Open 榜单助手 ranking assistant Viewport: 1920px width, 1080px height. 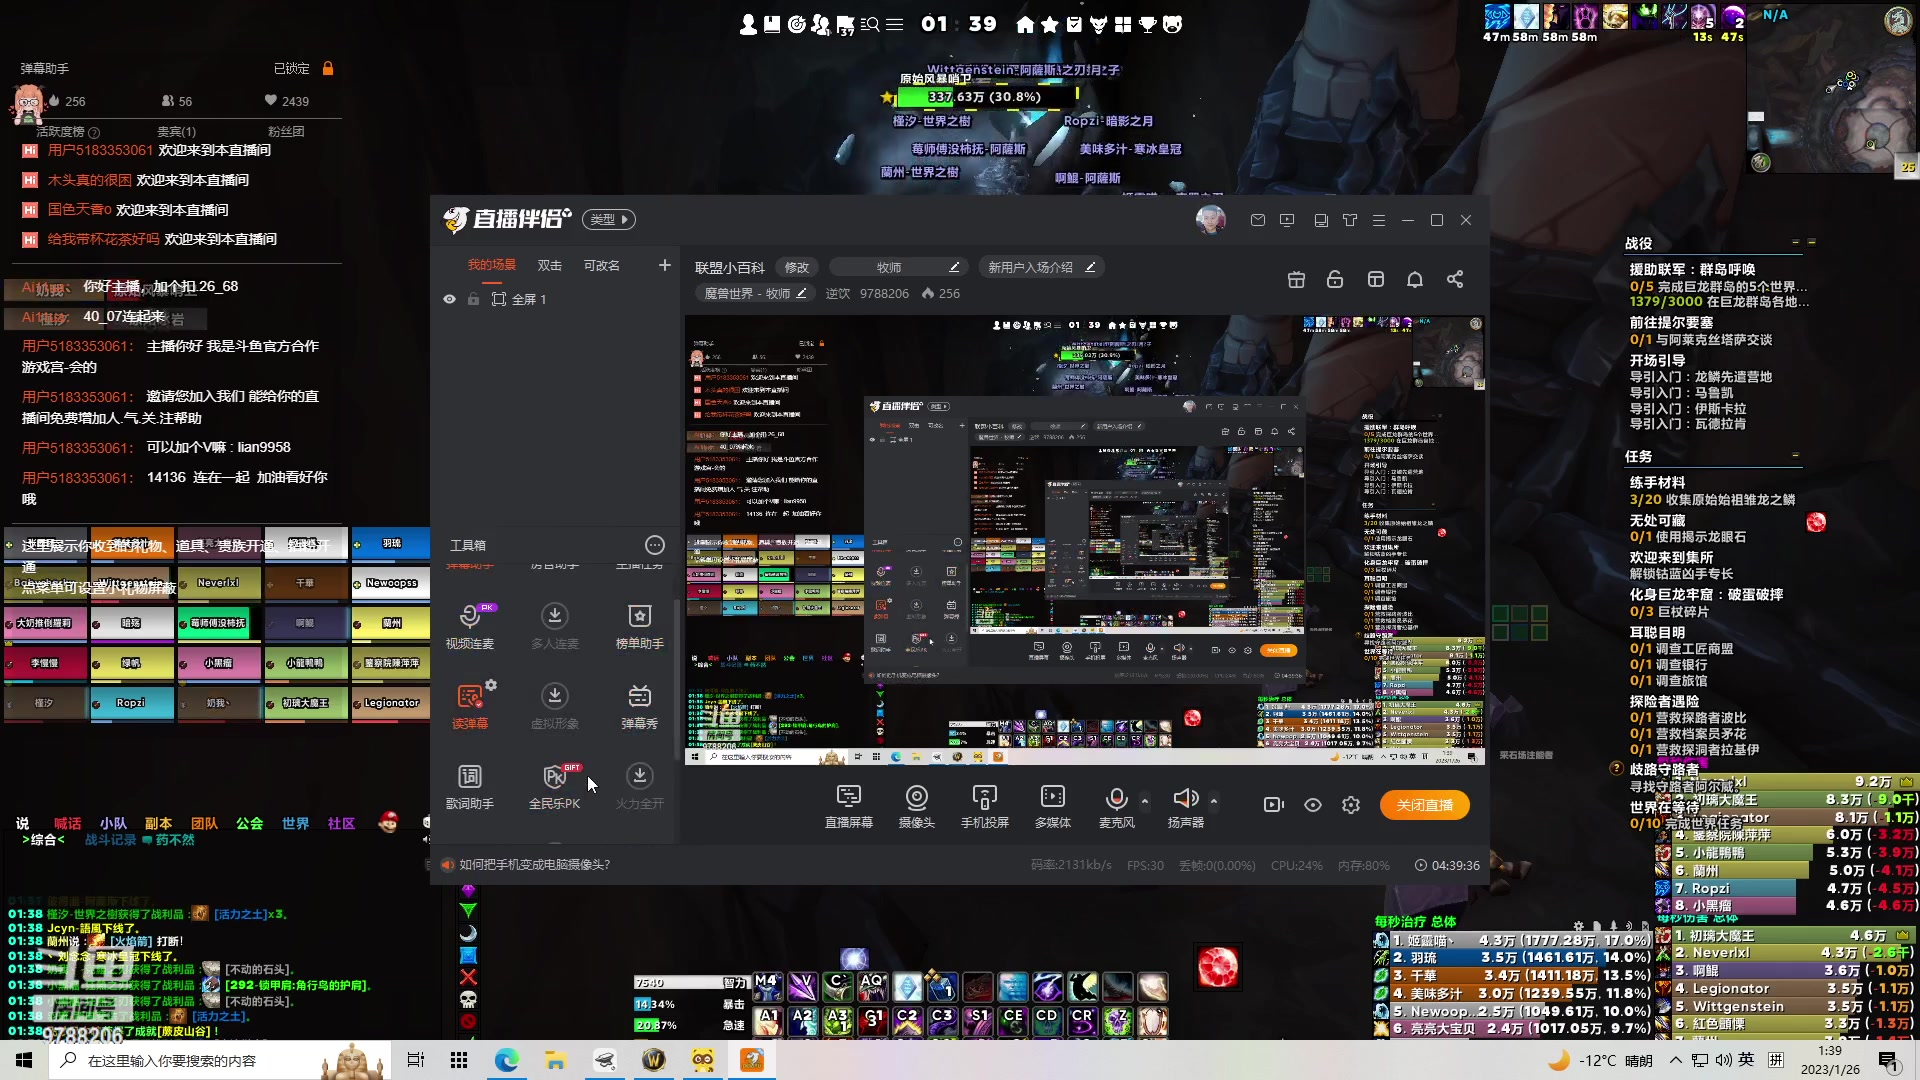[x=640, y=626]
